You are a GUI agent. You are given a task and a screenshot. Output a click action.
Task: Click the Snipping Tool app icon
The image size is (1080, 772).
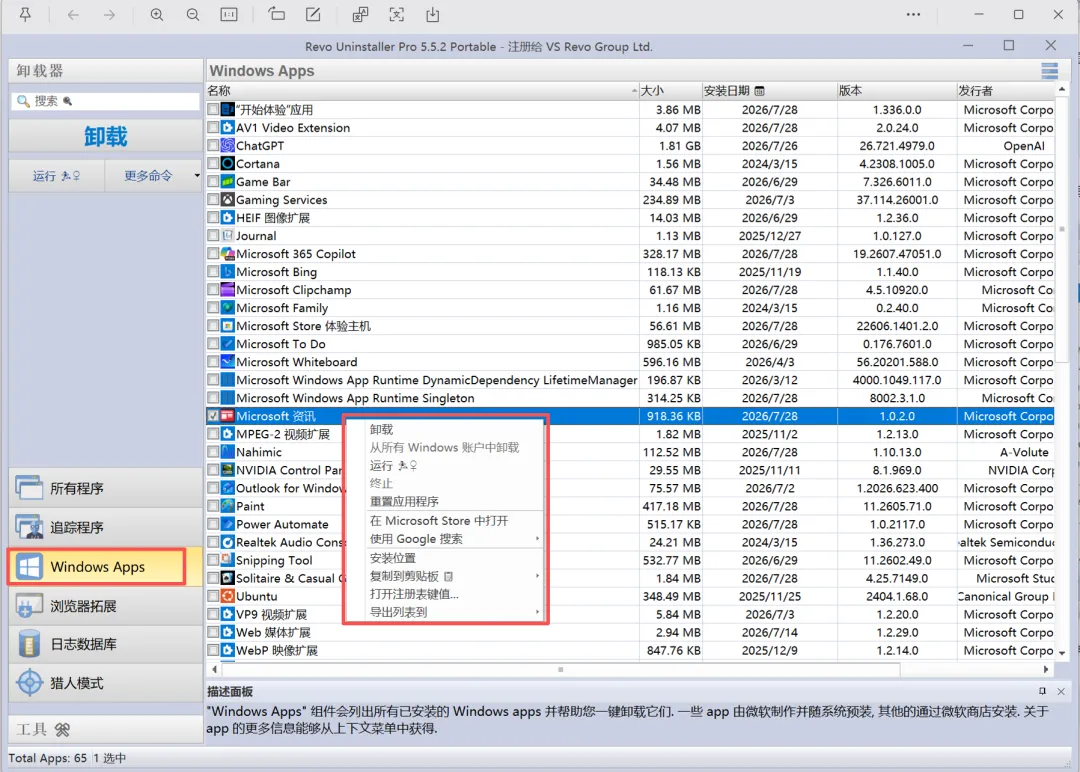(227, 560)
